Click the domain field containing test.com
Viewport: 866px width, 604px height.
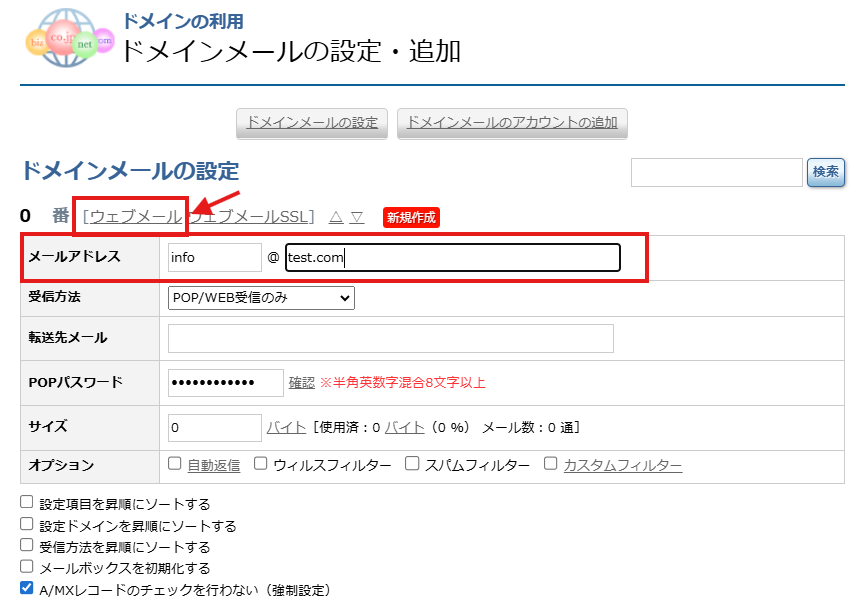coord(452,257)
